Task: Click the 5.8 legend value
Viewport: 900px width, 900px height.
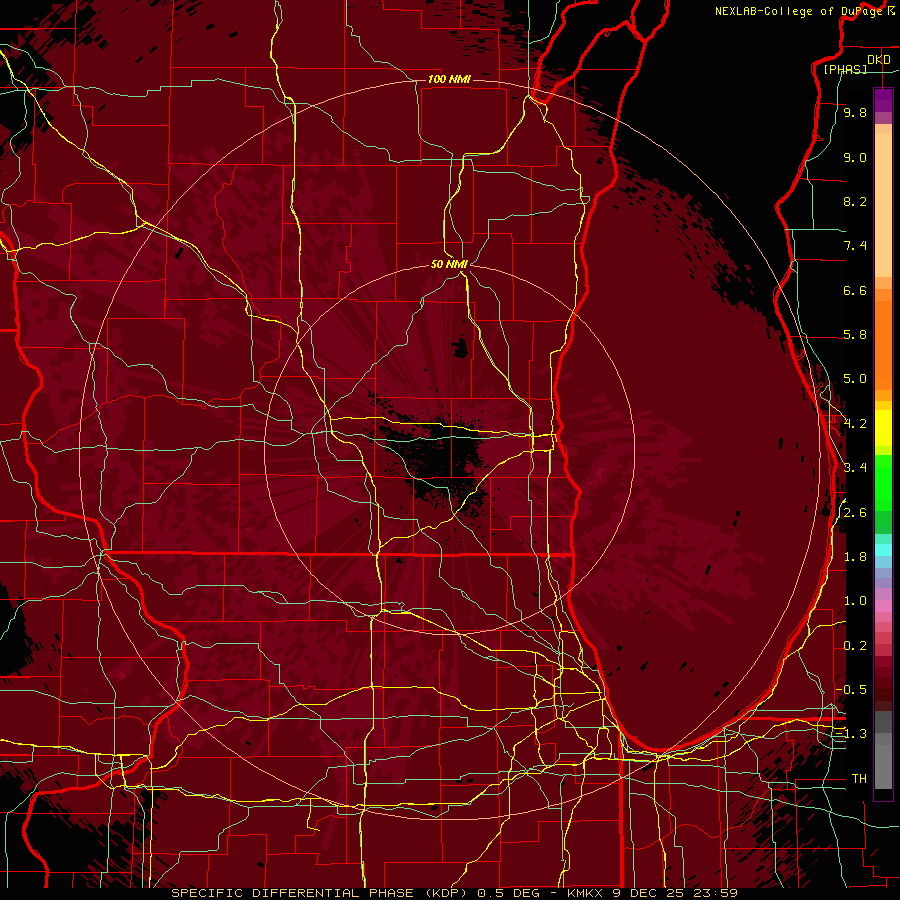Action: pyautogui.click(x=855, y=335)
